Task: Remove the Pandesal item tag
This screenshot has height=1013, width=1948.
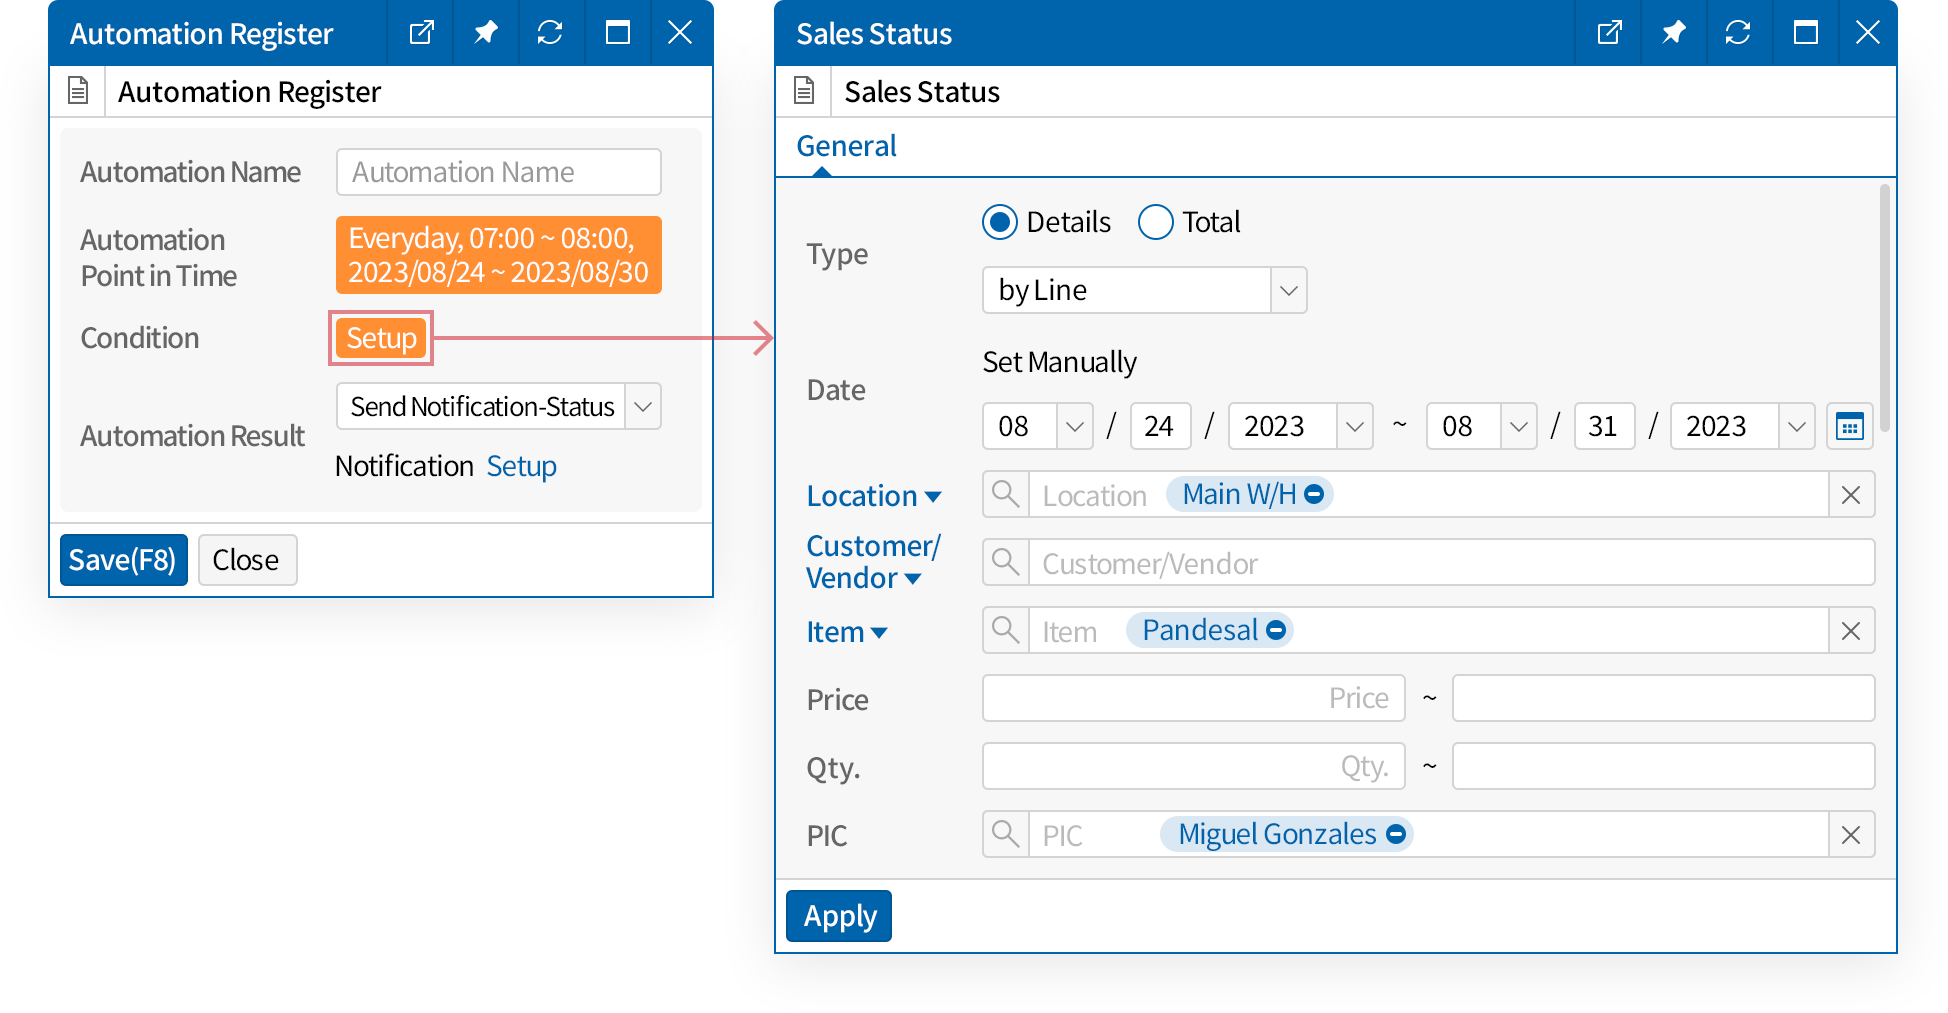Action: coord(1276,630)
